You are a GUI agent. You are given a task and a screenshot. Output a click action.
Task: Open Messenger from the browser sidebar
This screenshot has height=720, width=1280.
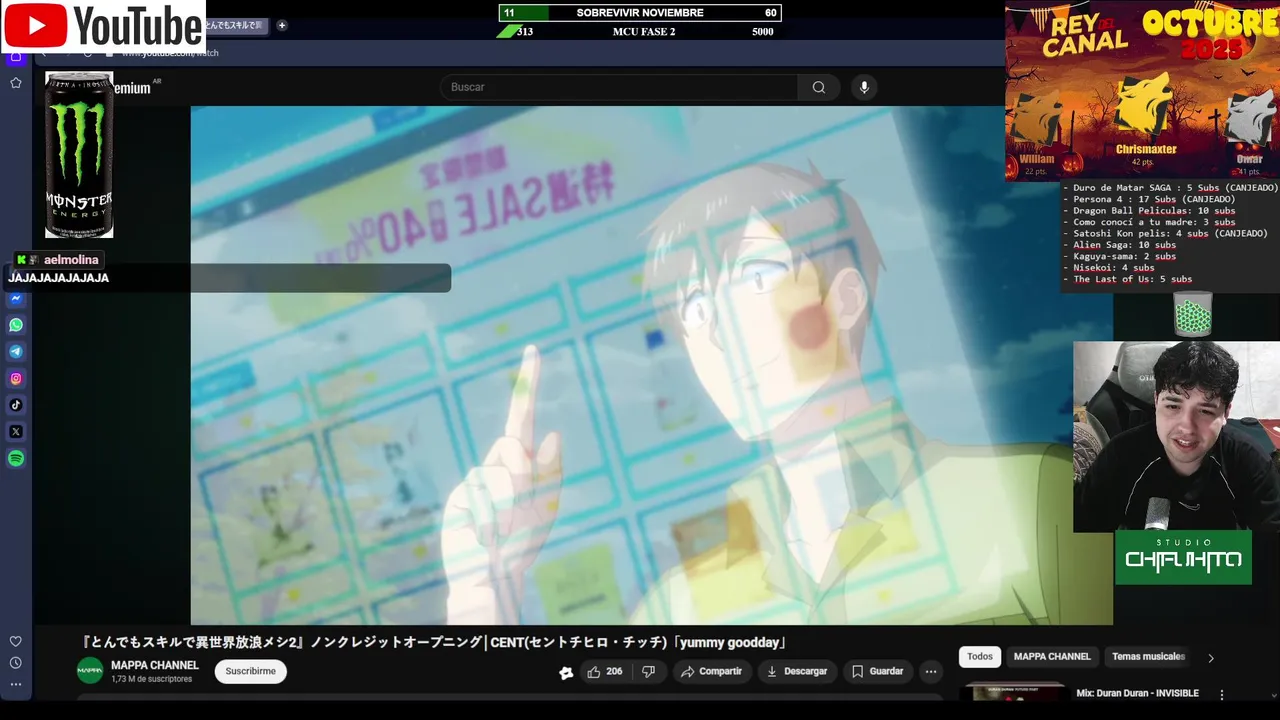16,298
